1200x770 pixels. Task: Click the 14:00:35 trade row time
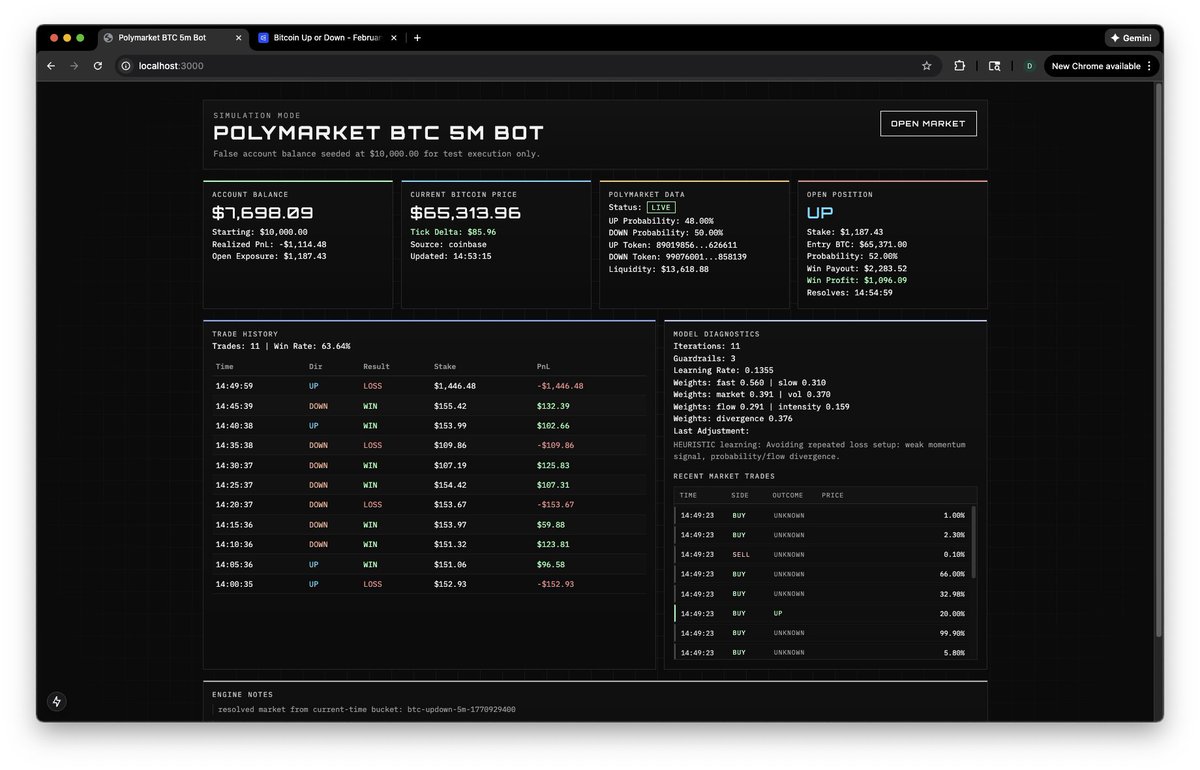(234, 584)
